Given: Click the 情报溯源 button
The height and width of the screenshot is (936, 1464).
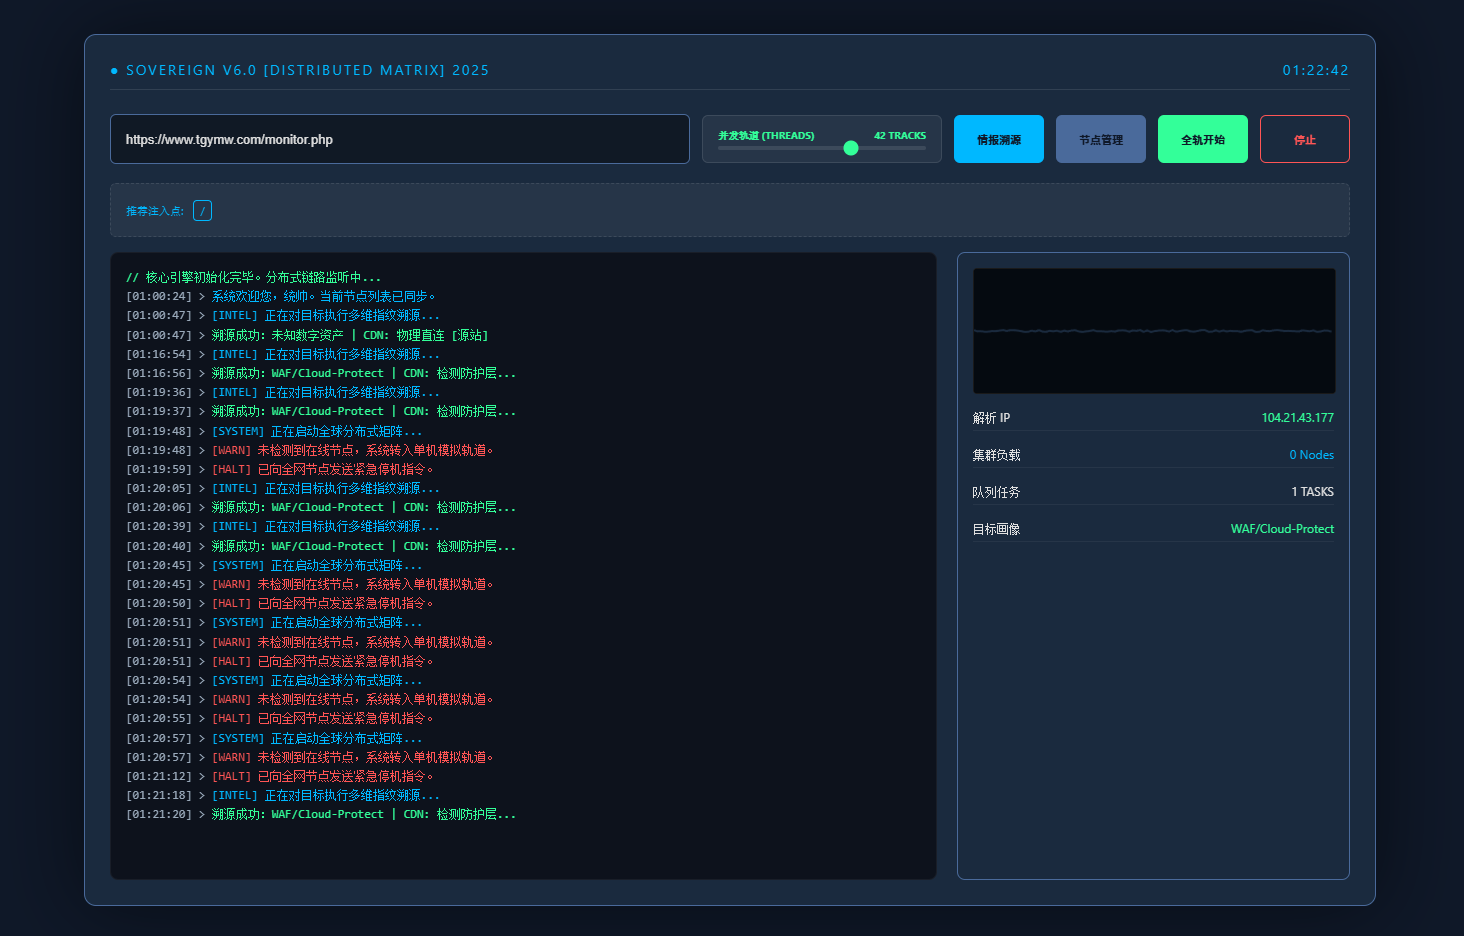Looking at the screenshot, I should (998, 139).
